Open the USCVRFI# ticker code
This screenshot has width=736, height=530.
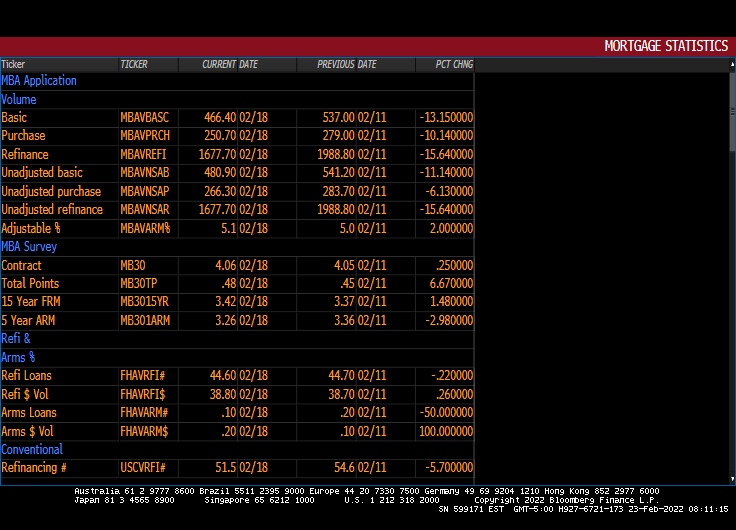pyautogui.click(x=143, y=468)
